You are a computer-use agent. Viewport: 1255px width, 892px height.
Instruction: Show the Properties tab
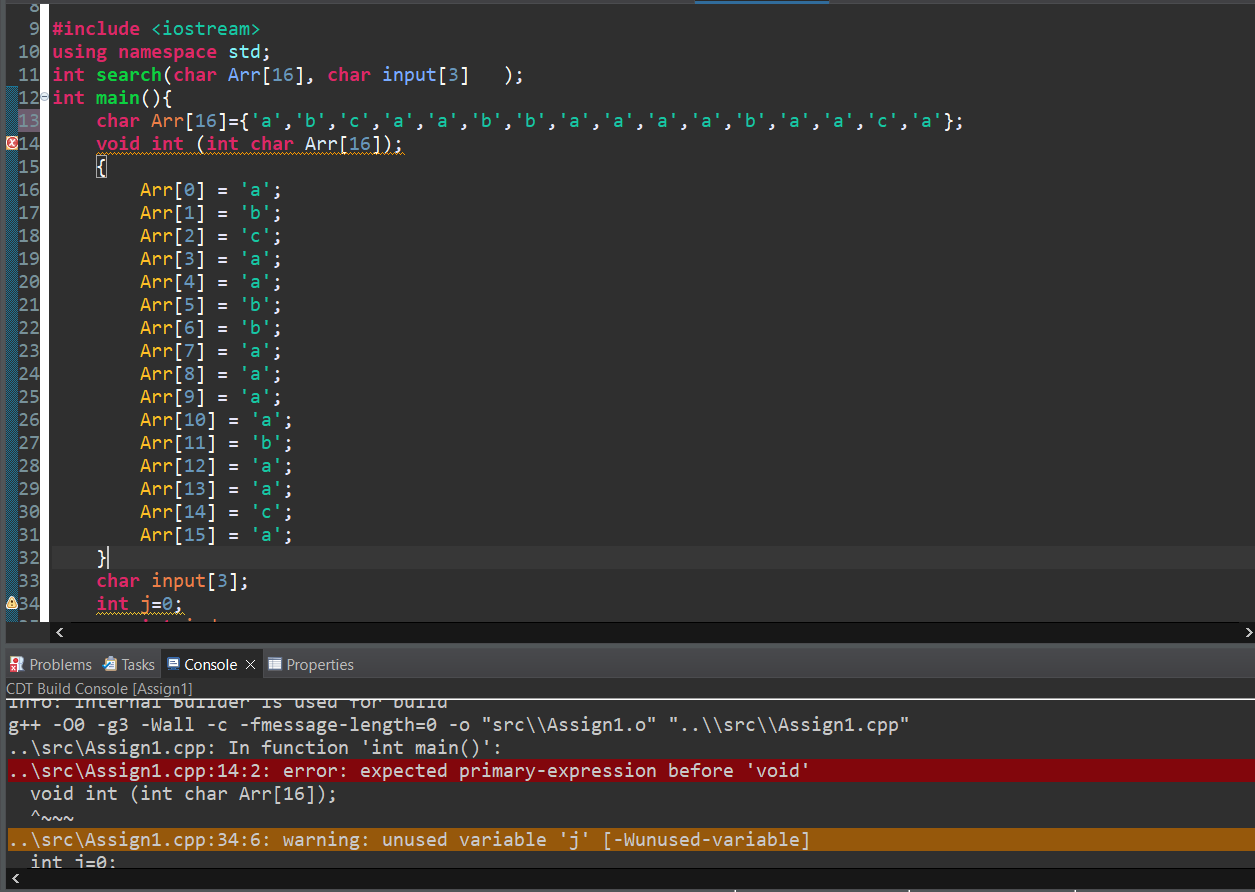click(311, 664)
